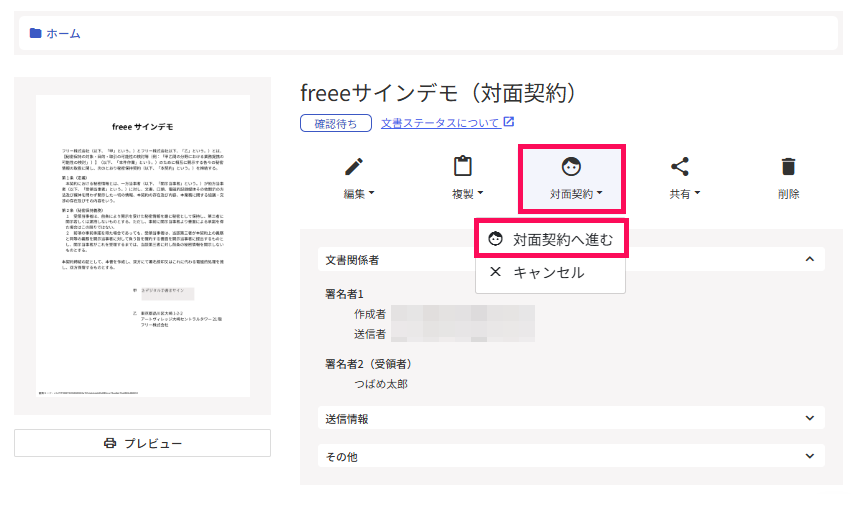Click the つばめ太郎 name

[381, 384]
